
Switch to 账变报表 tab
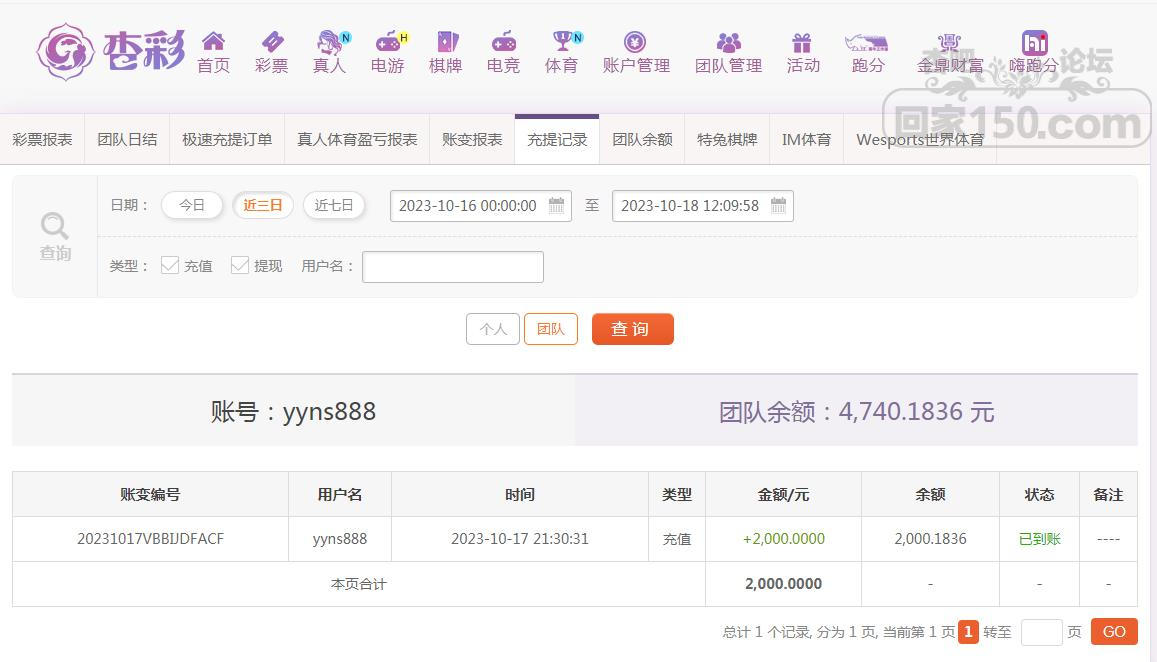[x=472, y=139]
